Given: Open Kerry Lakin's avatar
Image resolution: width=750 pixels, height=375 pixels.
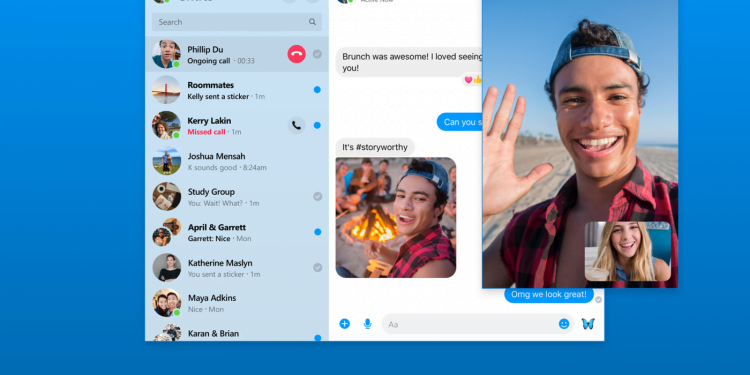Looking at the screenshot, I should [x=166, y=125].
